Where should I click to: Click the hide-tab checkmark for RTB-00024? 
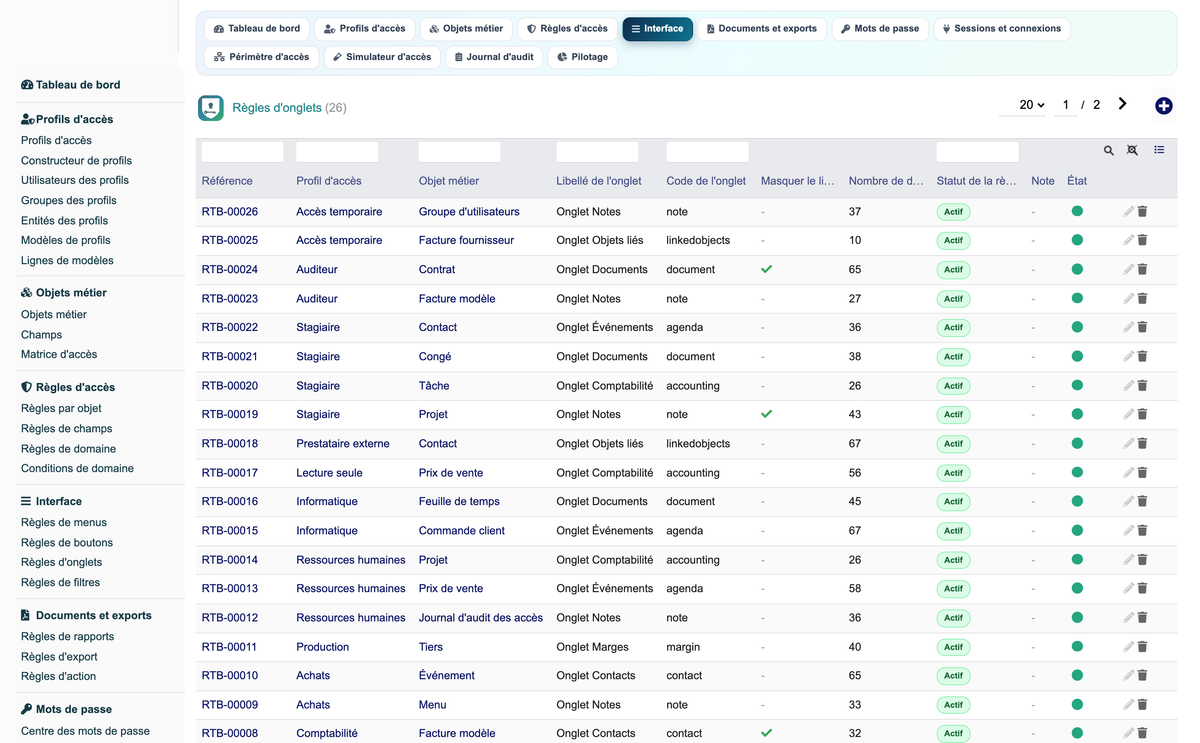pos(766,269)
